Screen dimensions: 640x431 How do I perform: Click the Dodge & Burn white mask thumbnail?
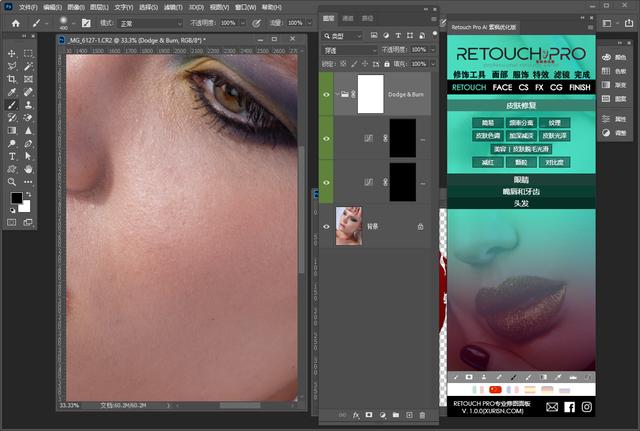(x=371, y=94)
